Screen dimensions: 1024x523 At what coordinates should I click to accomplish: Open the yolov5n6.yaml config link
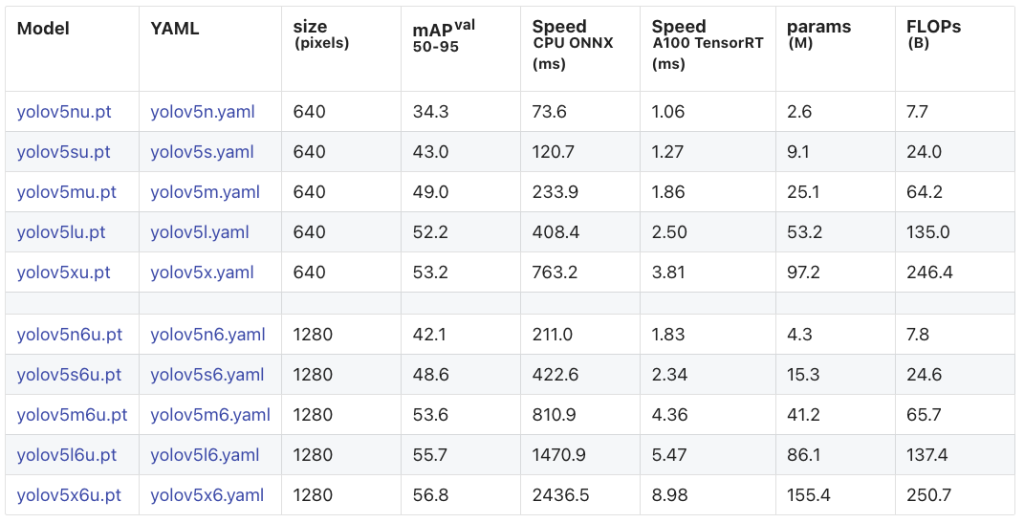pos(208,335)
